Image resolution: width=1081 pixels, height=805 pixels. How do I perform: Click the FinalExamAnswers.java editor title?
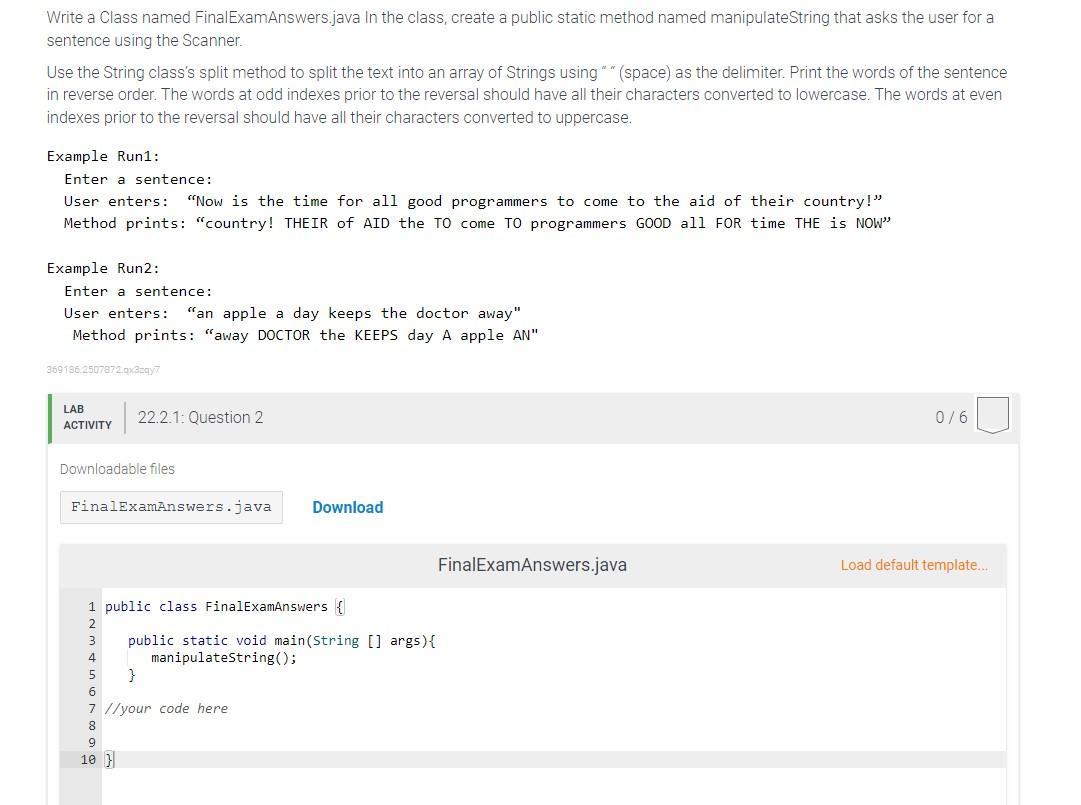click(x=531, y=565)
